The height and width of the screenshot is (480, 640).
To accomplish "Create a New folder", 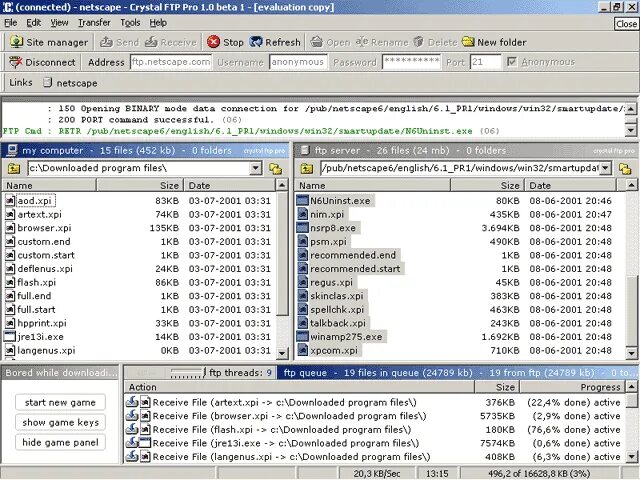I will click(x=494, y=42).
